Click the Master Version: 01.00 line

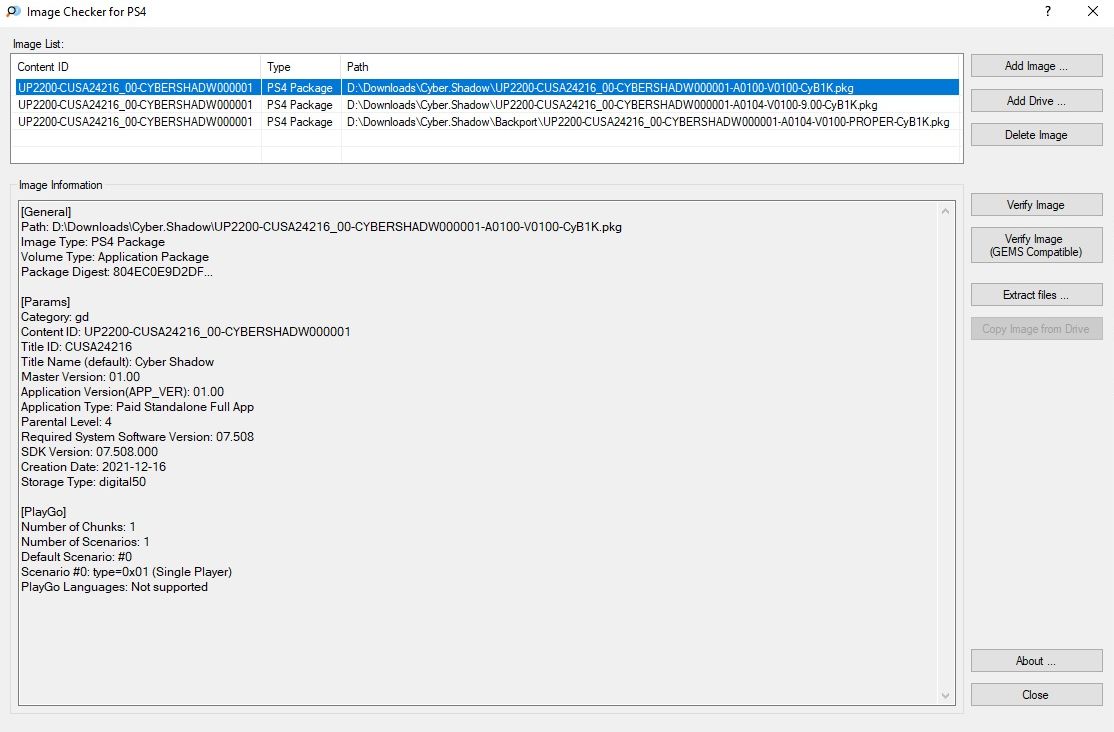[80, 377]
